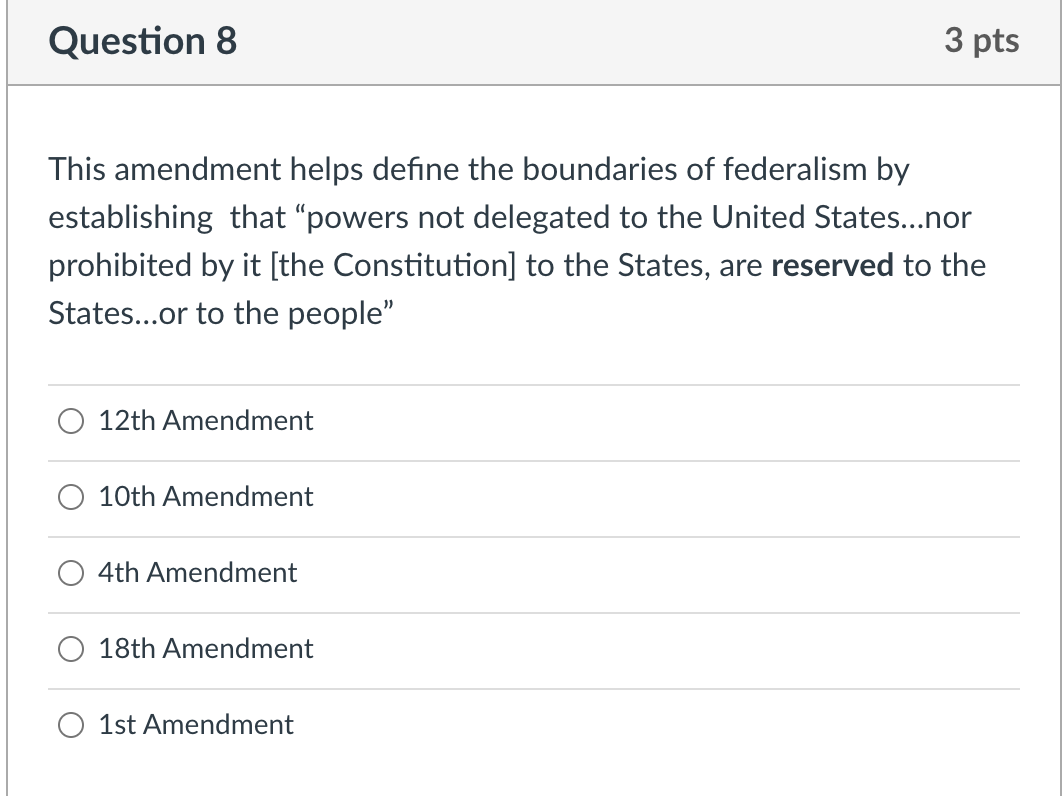
Task: Click the 10th Amendment answer text
Action: [x=205, y=497]
